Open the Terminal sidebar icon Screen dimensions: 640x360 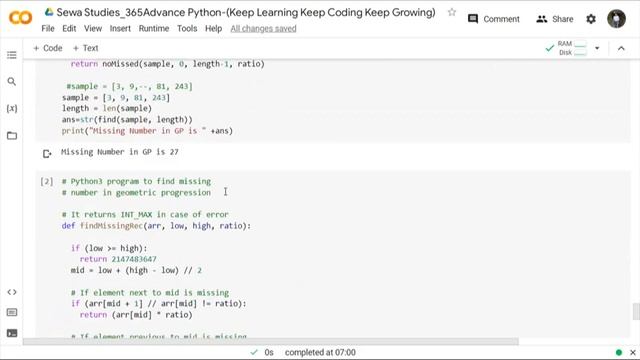click(12, 333)
